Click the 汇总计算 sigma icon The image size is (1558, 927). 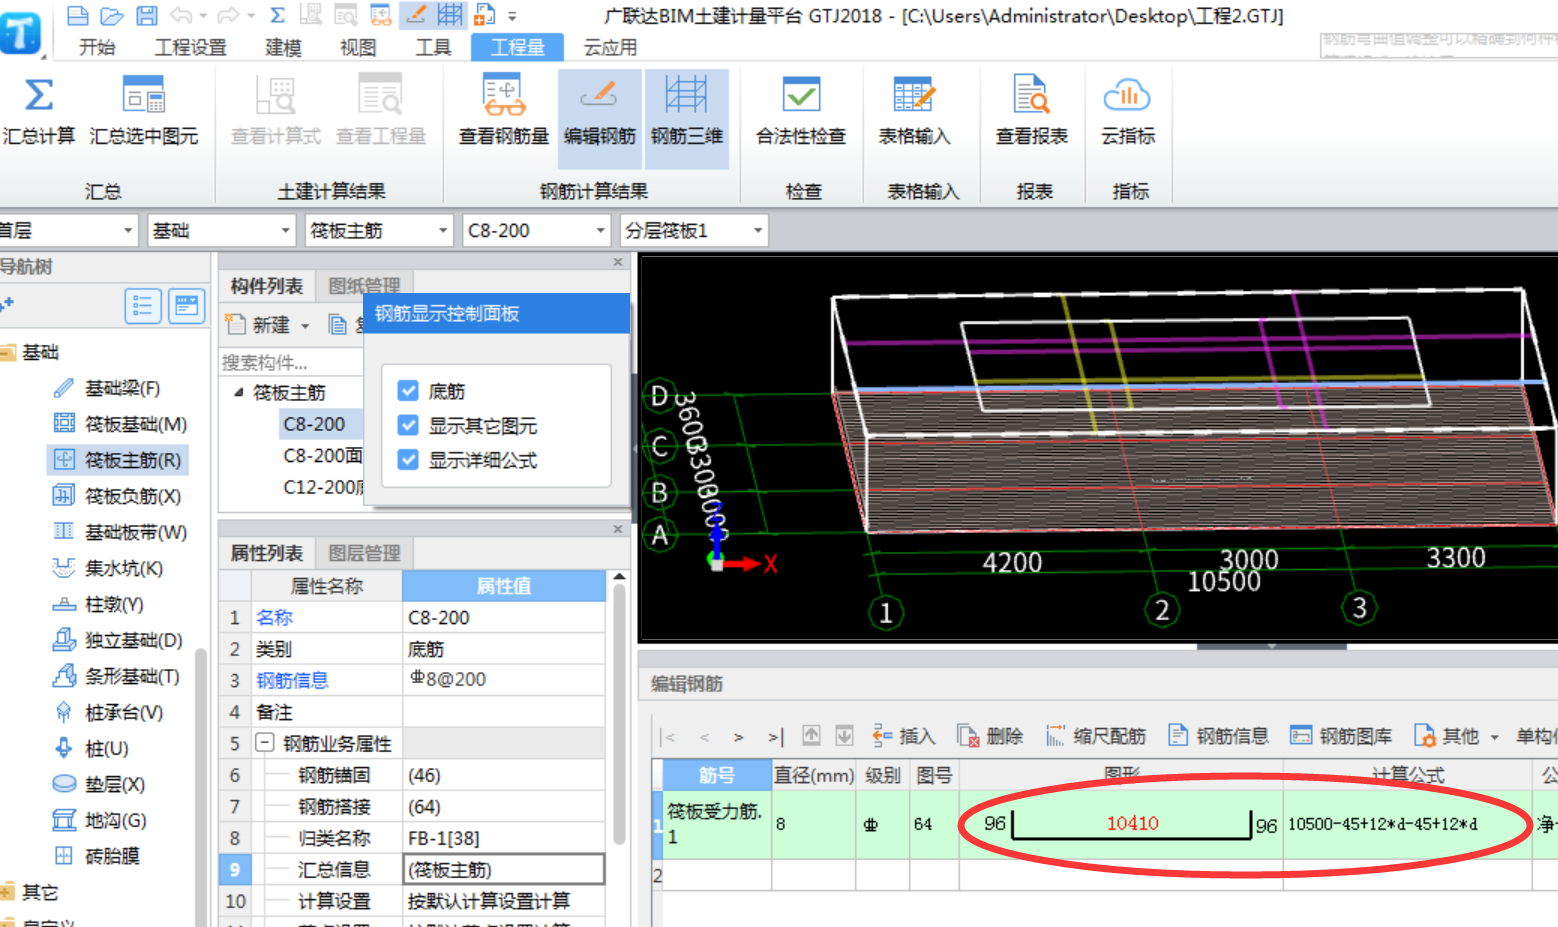38,96
